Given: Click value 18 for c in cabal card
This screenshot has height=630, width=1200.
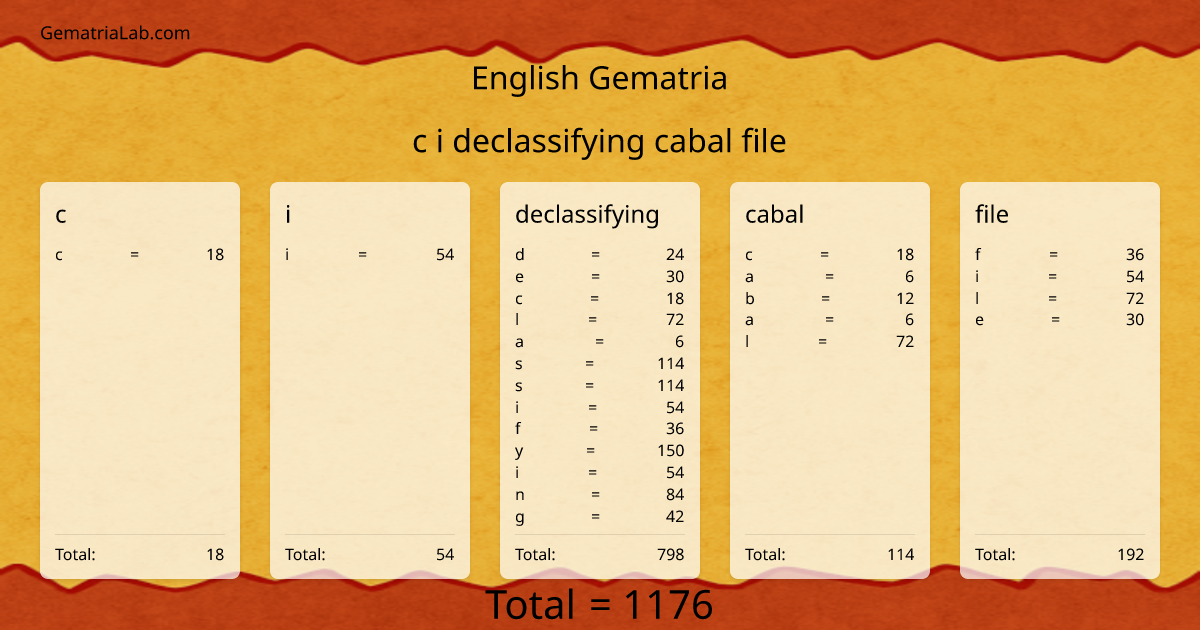Looking at the screenshot, I should coord(905,255).
